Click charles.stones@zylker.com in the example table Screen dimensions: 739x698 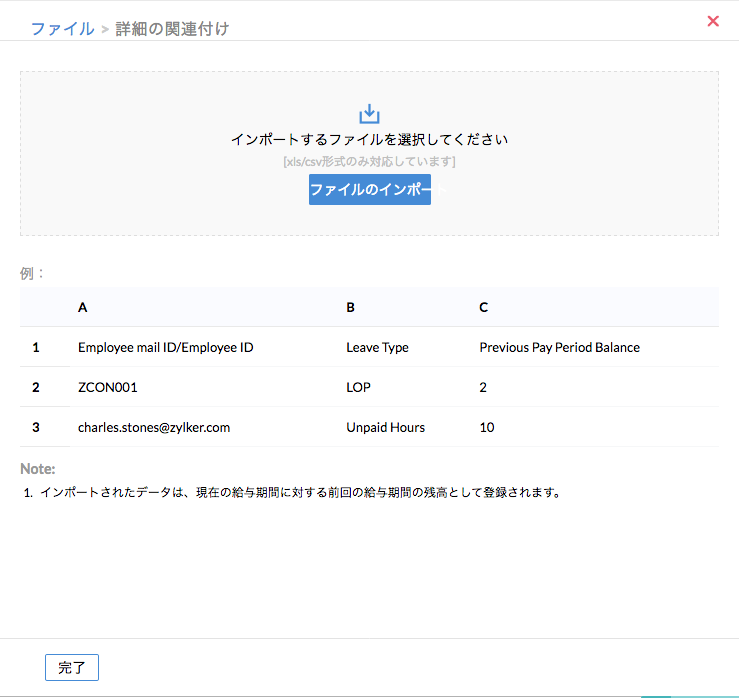pos(154,427)
